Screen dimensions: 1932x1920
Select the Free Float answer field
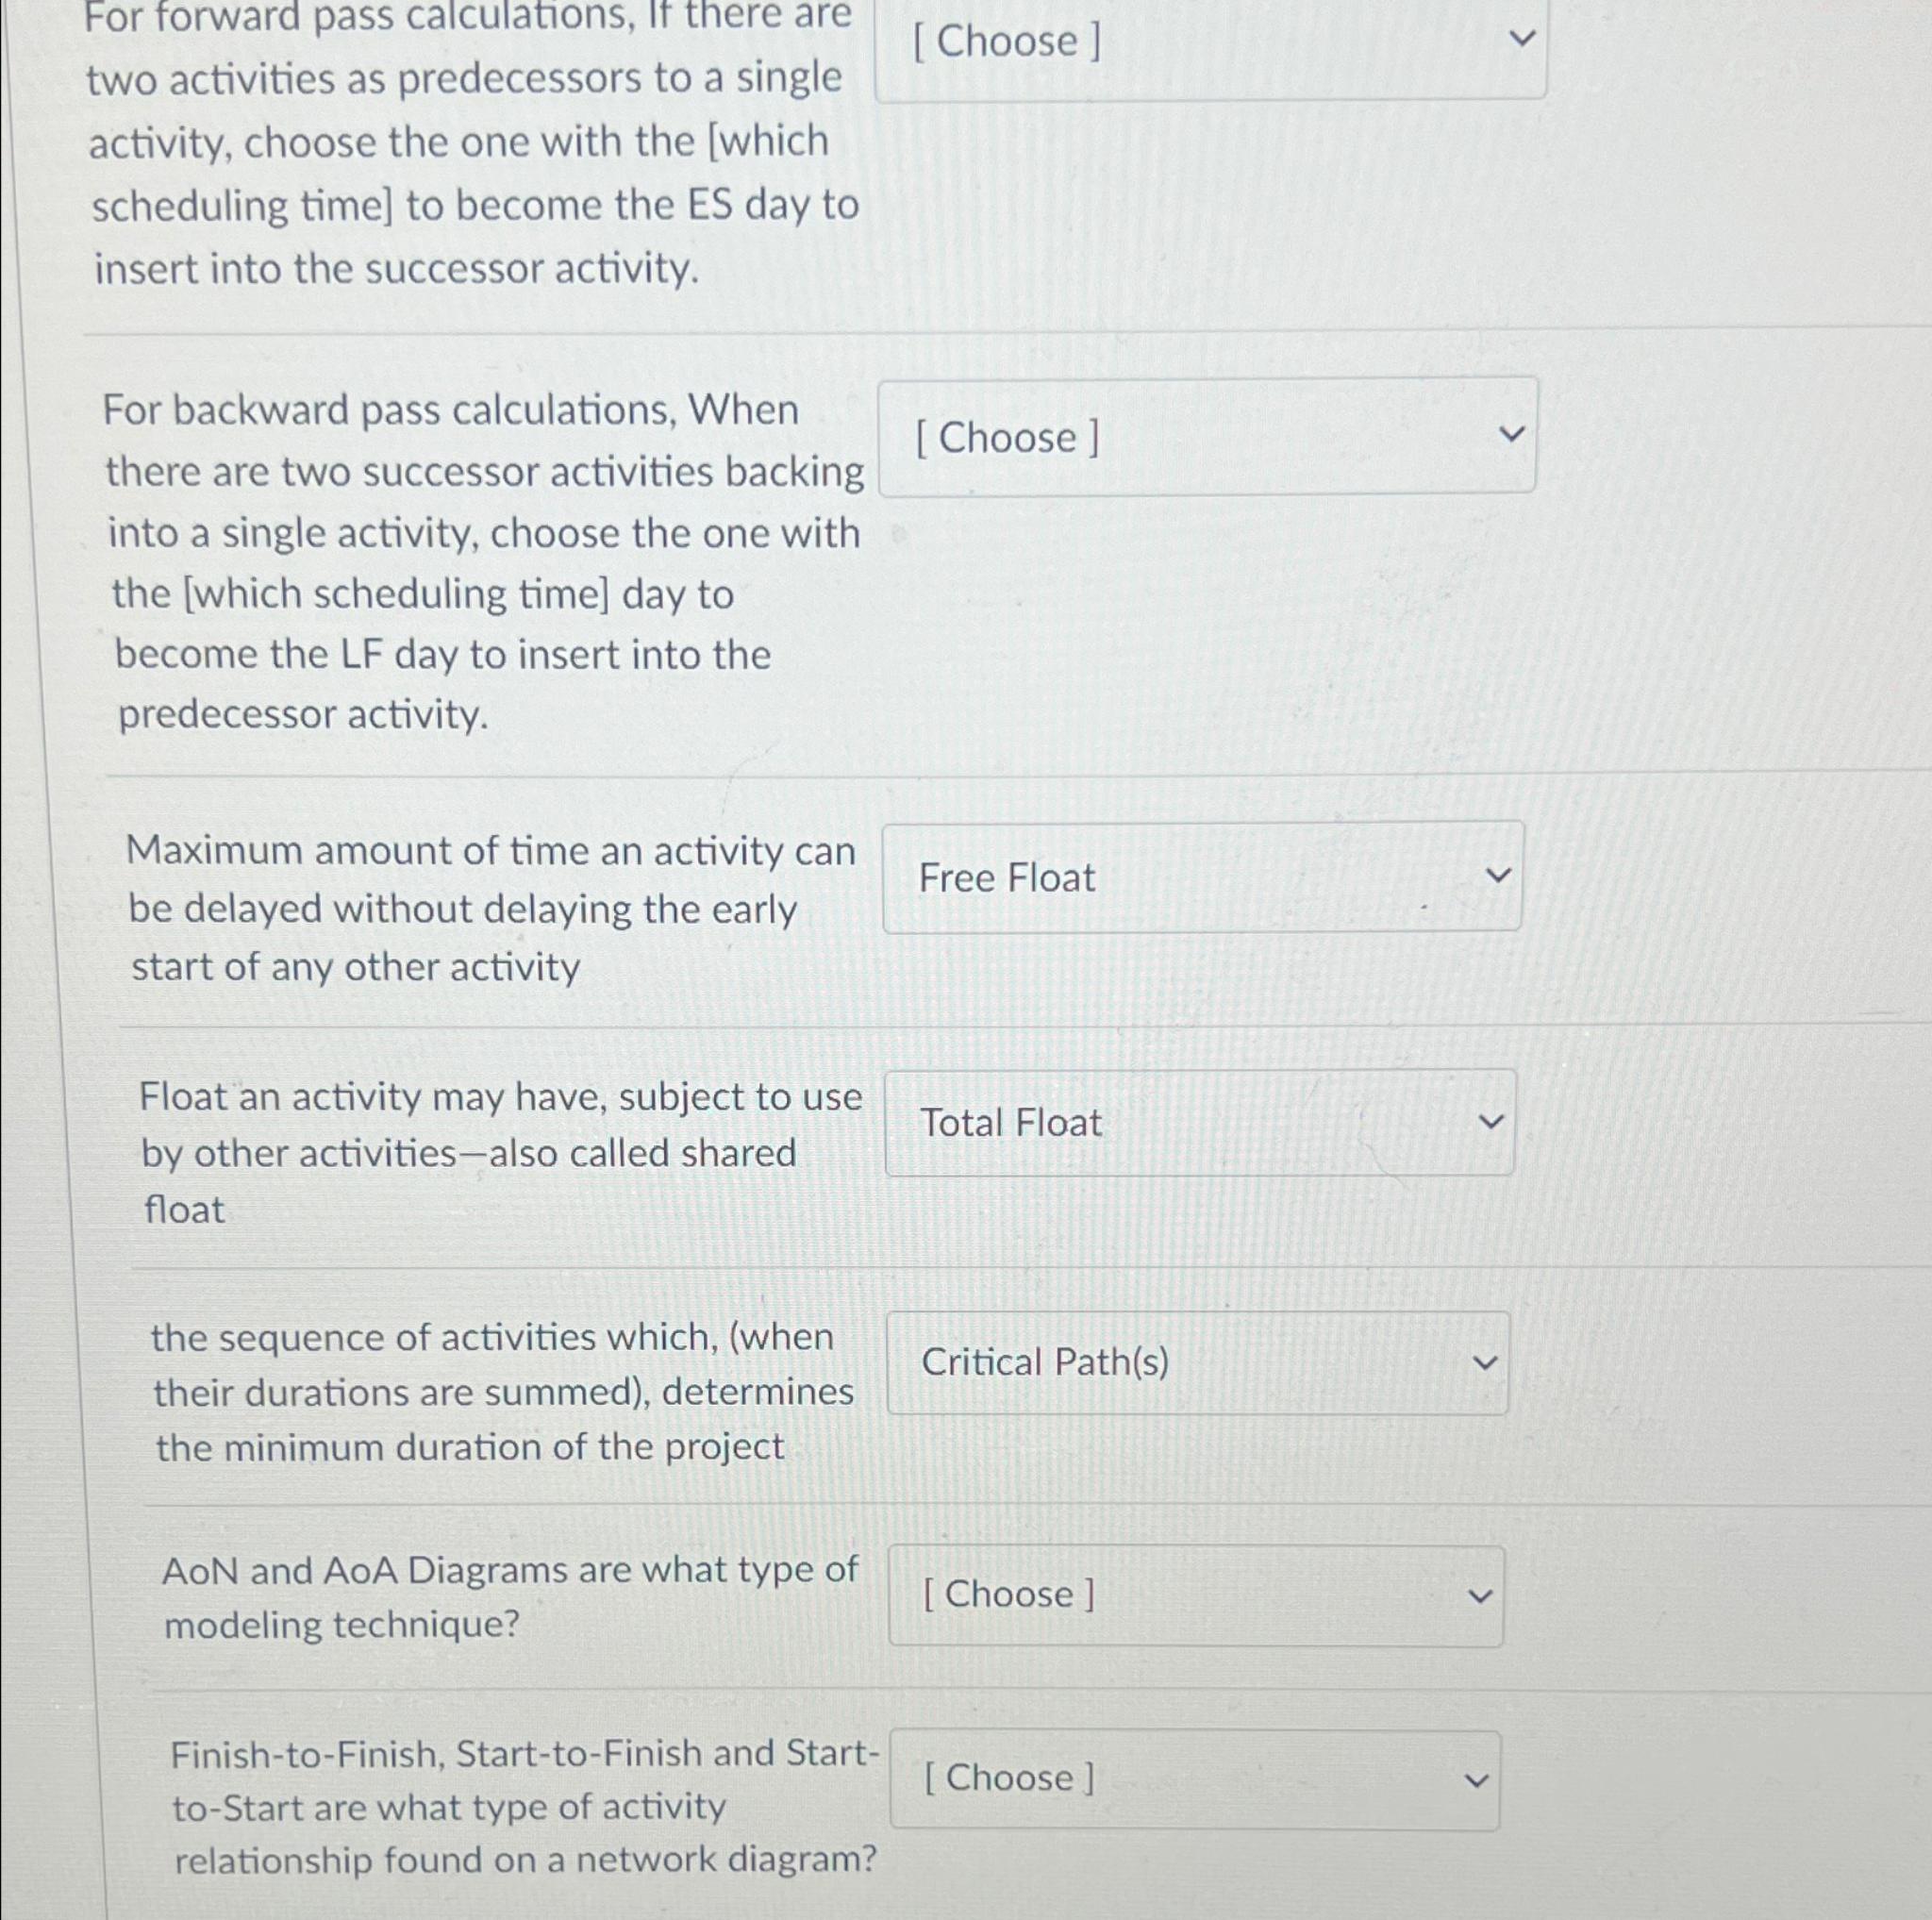click(1004, 877)
